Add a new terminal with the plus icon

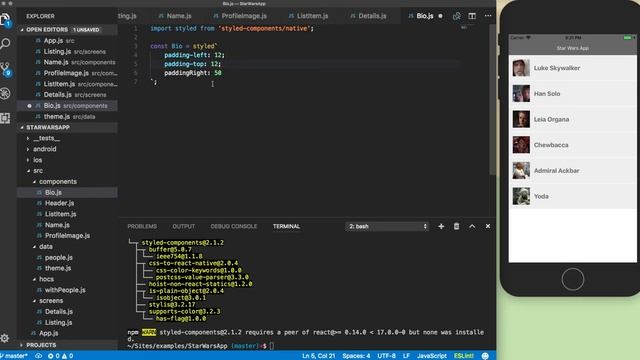[x=441, y=226]
